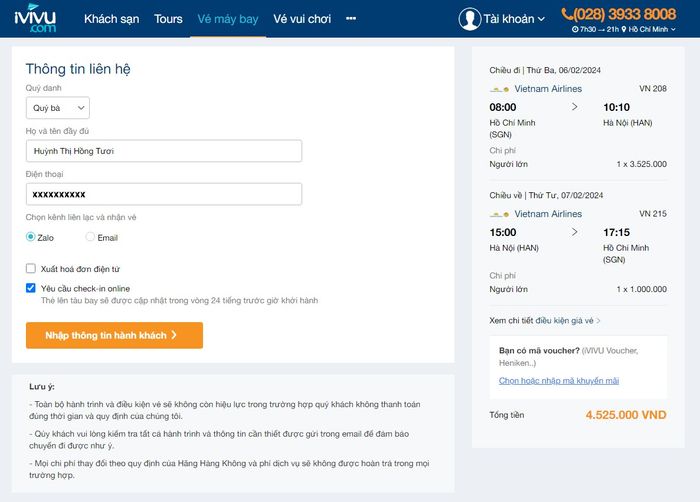
Task: Open the three-dots more menu in navbar
Action: pyautogui.click(x=350, y=19)
